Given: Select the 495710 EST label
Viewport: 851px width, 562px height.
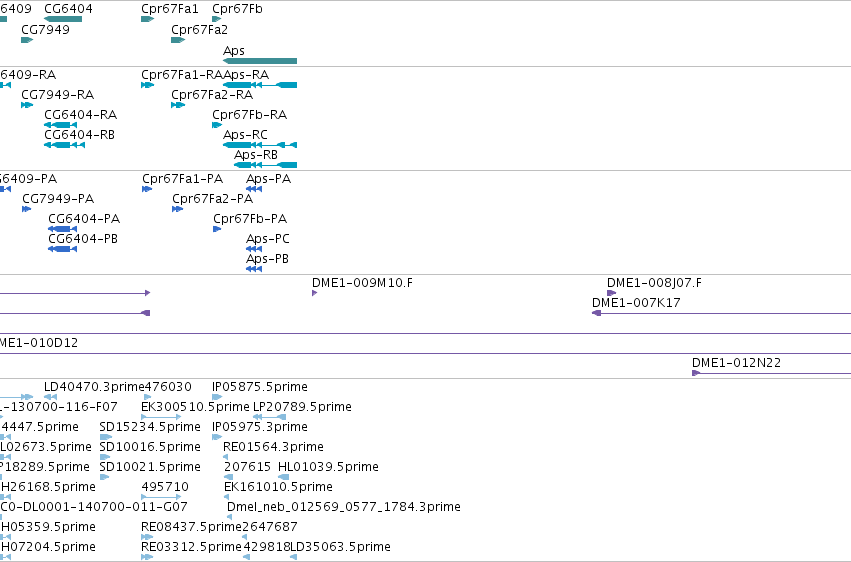Looking at the screenshot, I should click(165, 488).
